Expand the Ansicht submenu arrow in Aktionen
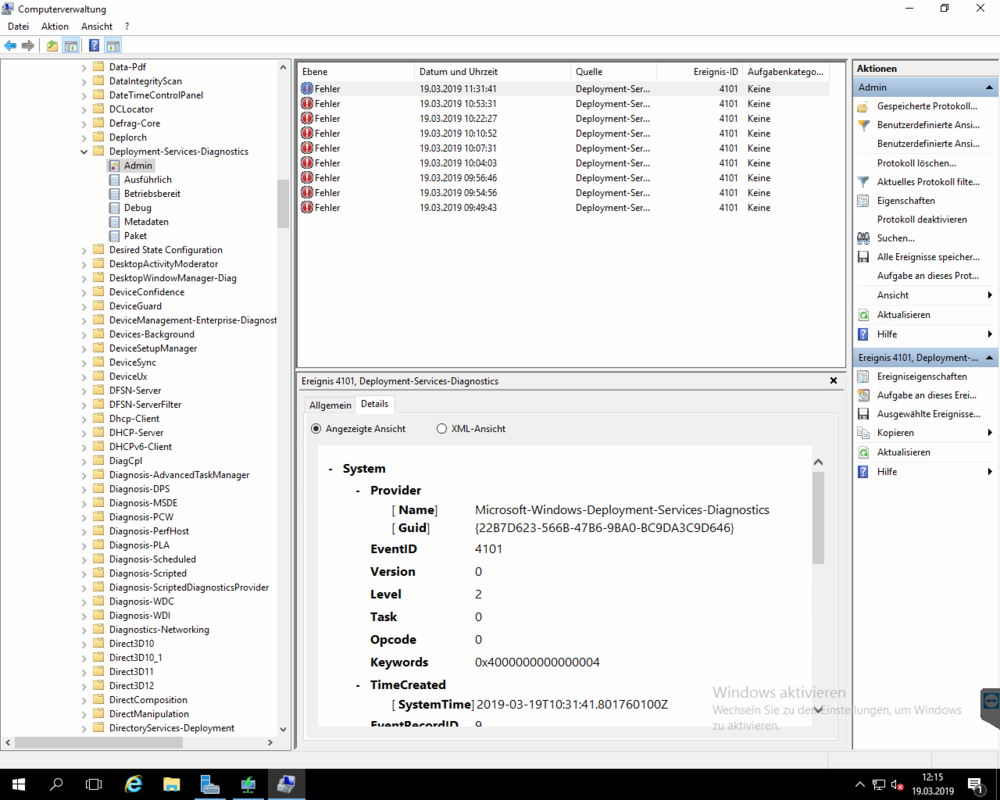The height and width of the screenshot is (800, 1000). coord(990,295)
